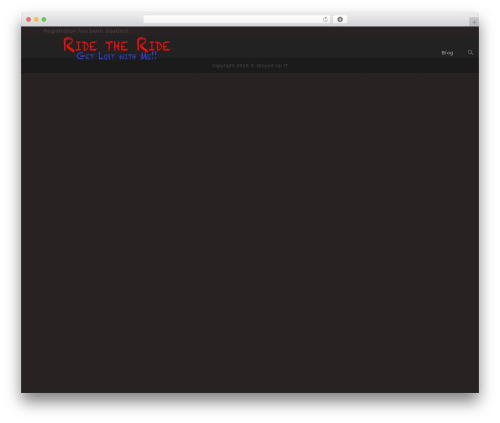This screenshot has width=500, height=423.
Task: Click the new tab plus button
Action: pos(474,22)
